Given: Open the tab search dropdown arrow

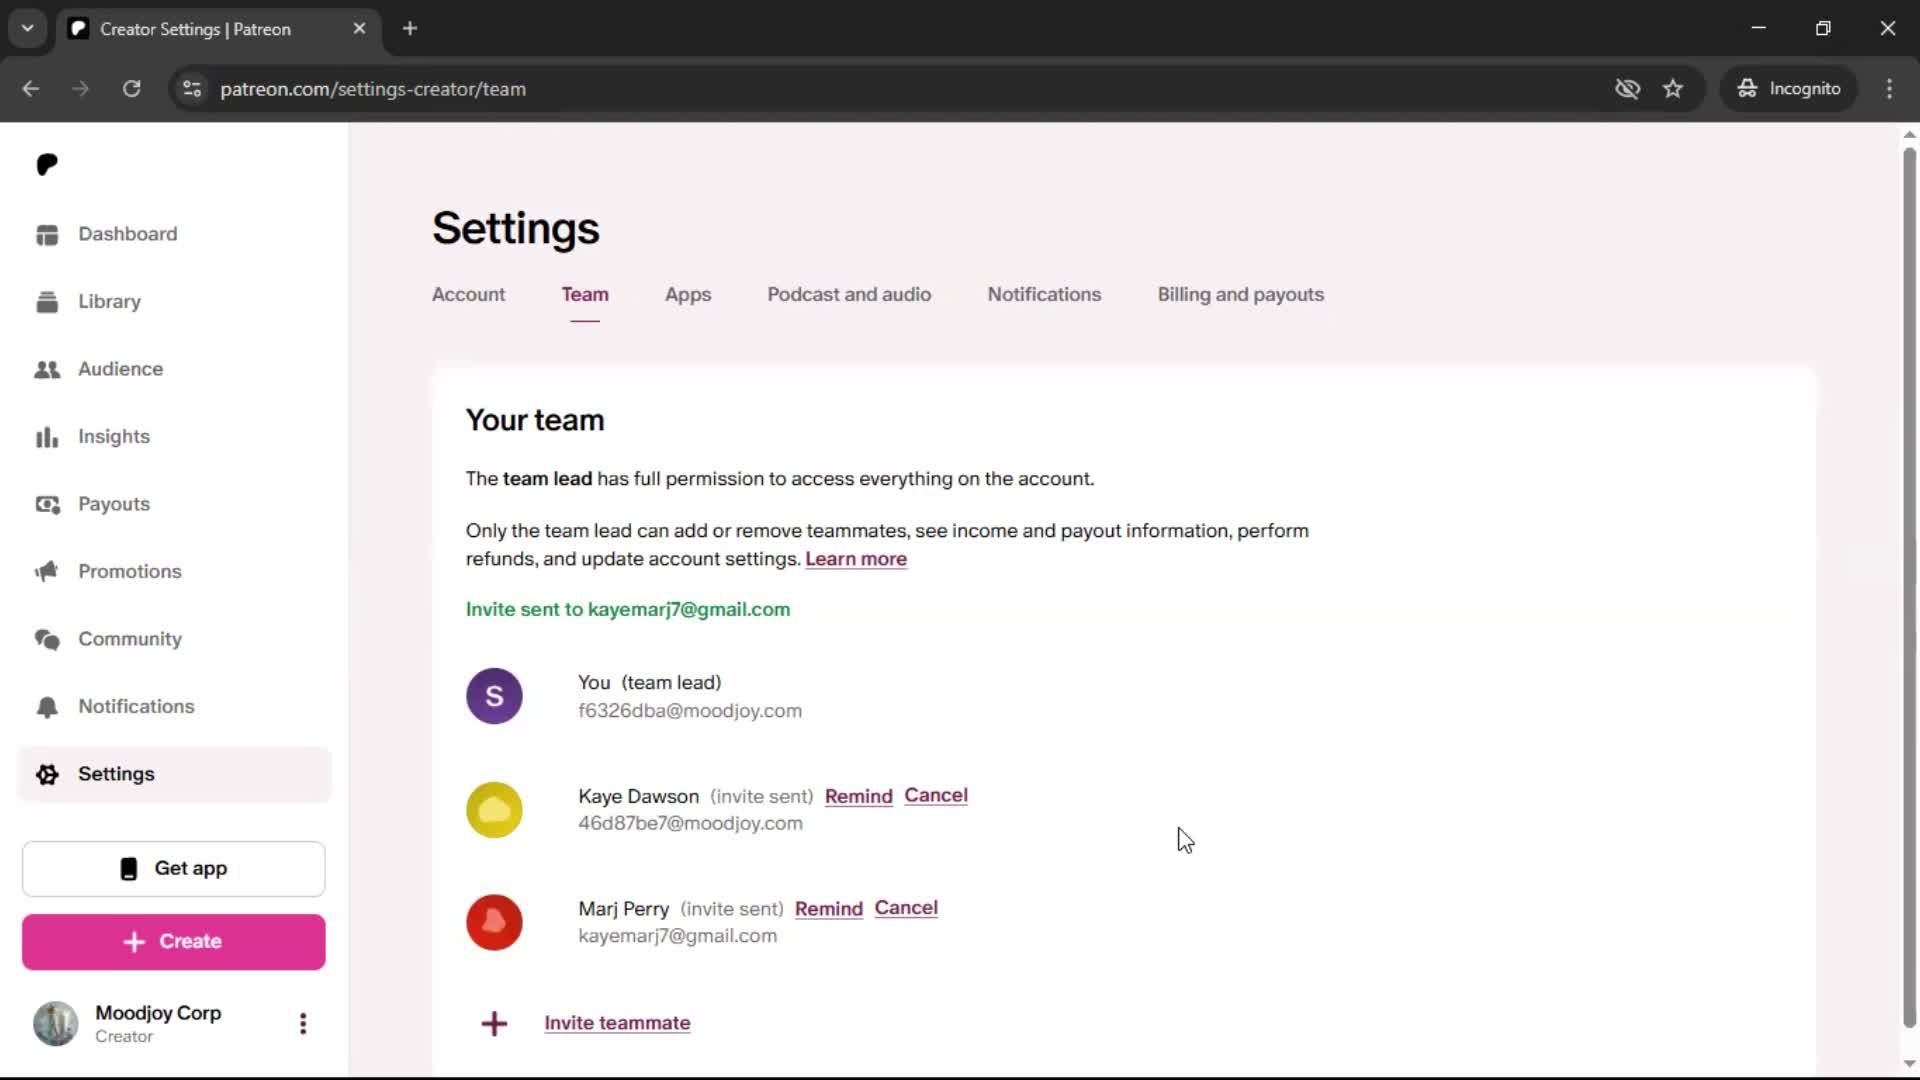Looking at the screenshot, I should pos(28,29).
